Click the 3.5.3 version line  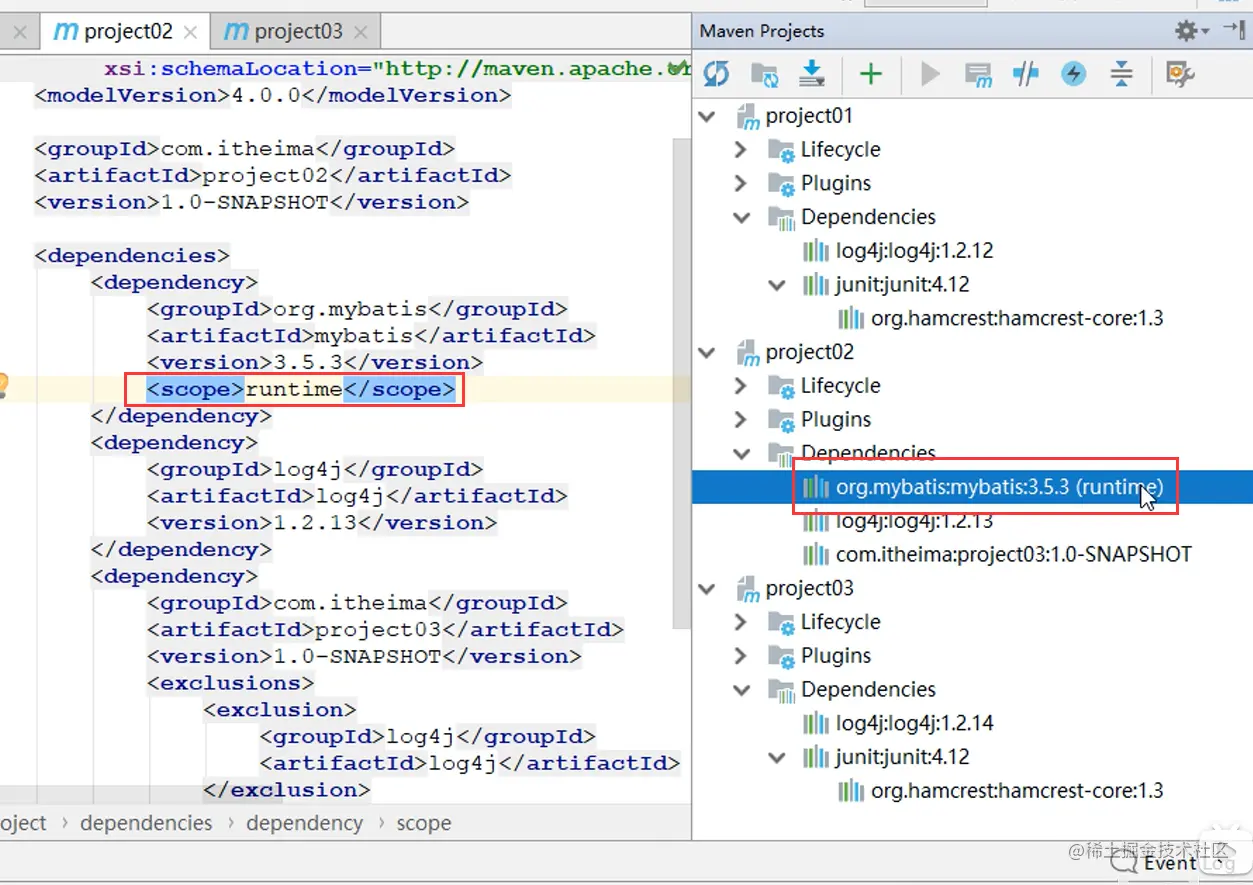coord(315,362)
